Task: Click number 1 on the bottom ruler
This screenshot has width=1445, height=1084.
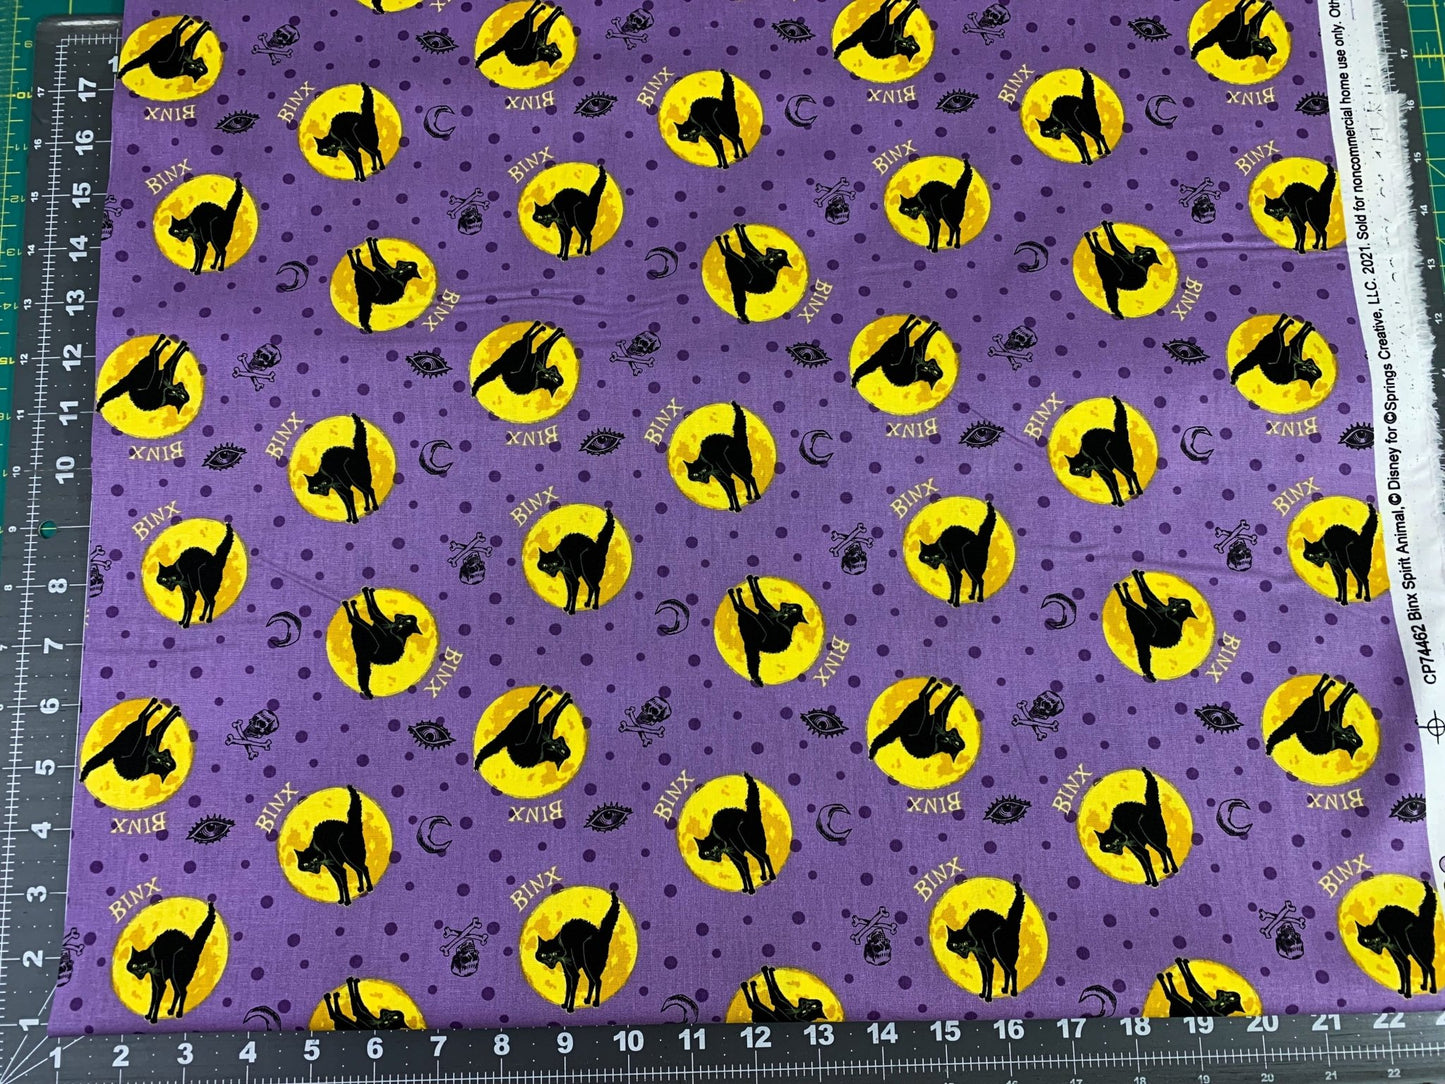Action: [58, 1057]
